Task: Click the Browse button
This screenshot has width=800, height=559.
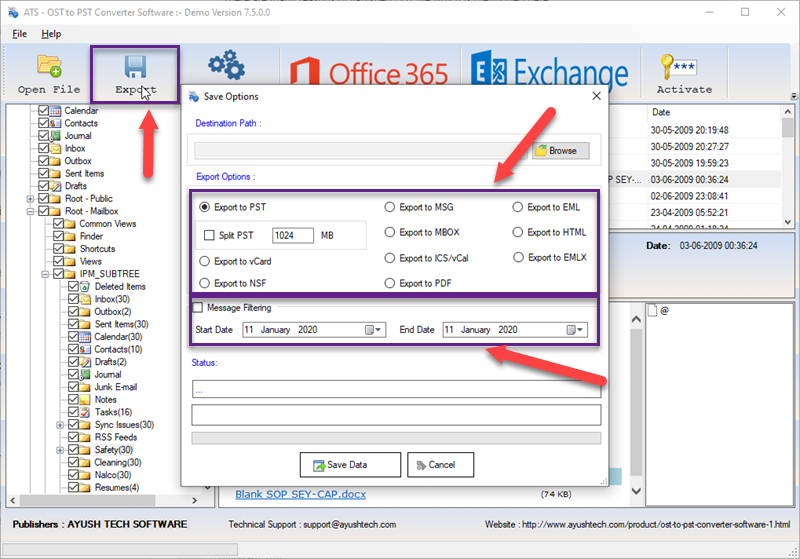Action: tap(560, 151)
